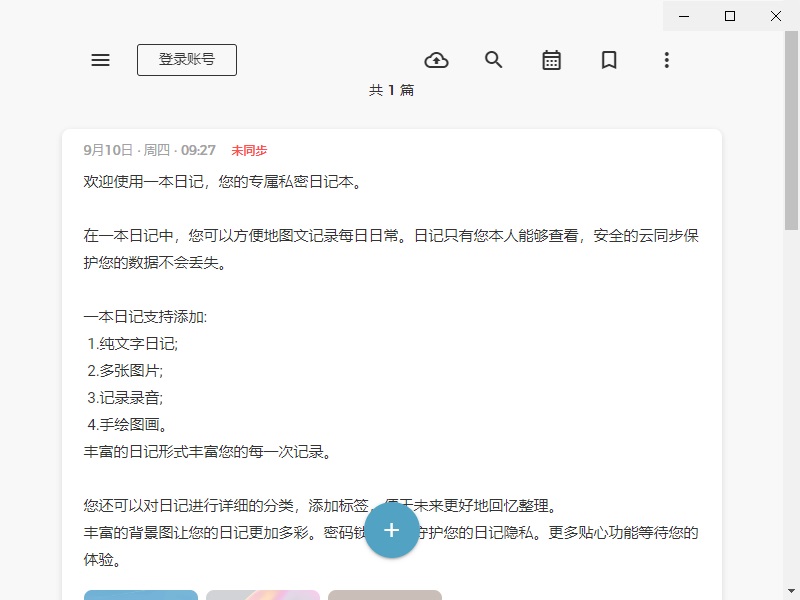
Task: Open the hamburger navigation menu
Action: click(x=101, y=60)
